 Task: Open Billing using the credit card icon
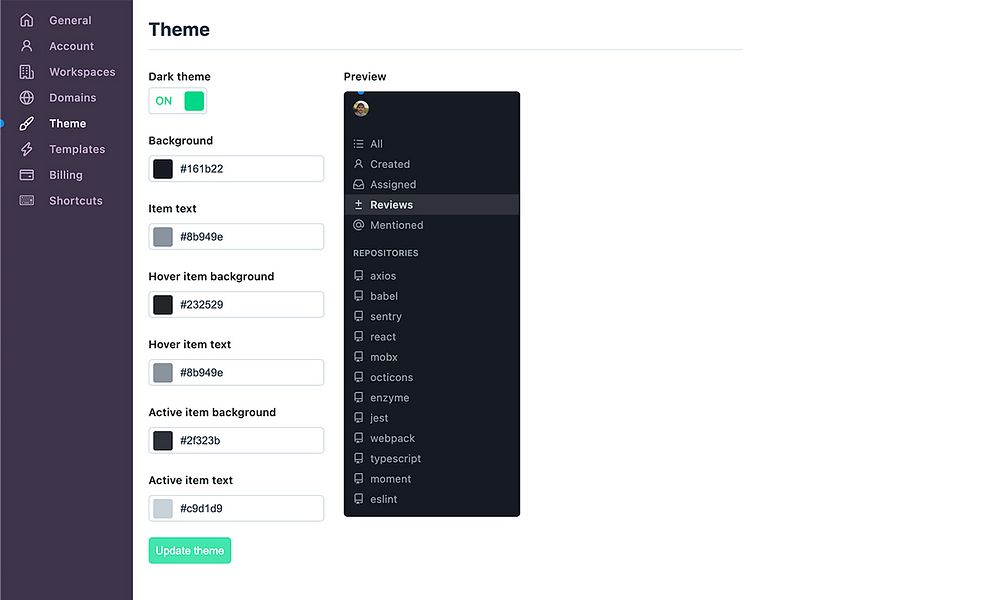point(26,175)
